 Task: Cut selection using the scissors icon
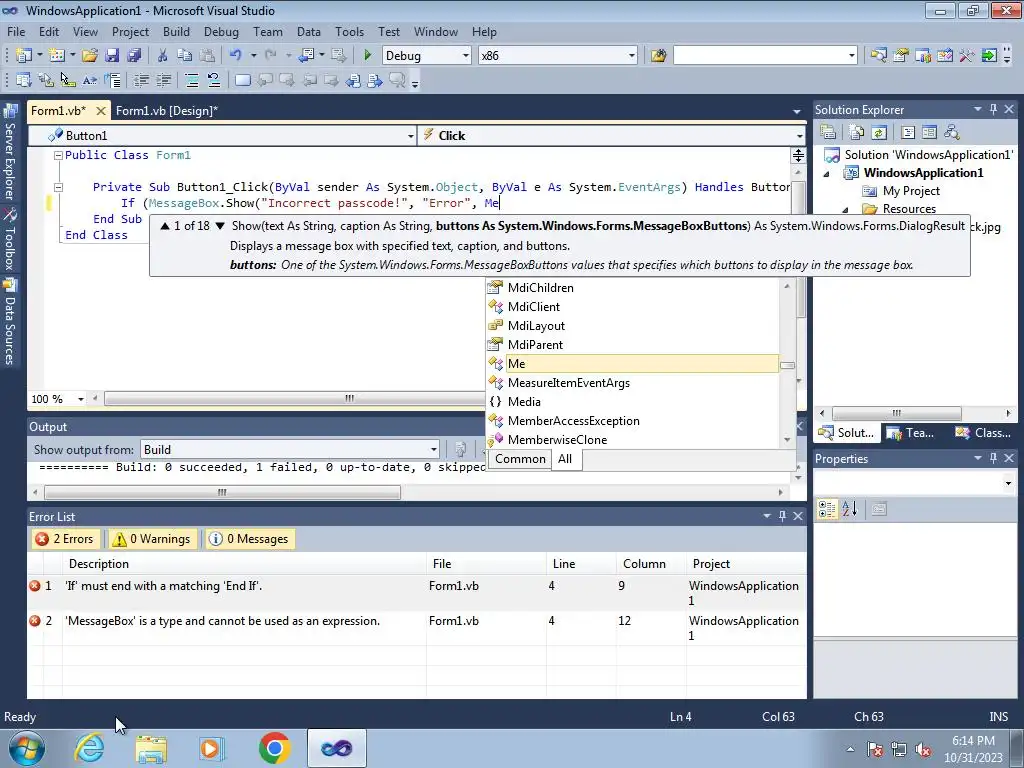click(163, 56)
